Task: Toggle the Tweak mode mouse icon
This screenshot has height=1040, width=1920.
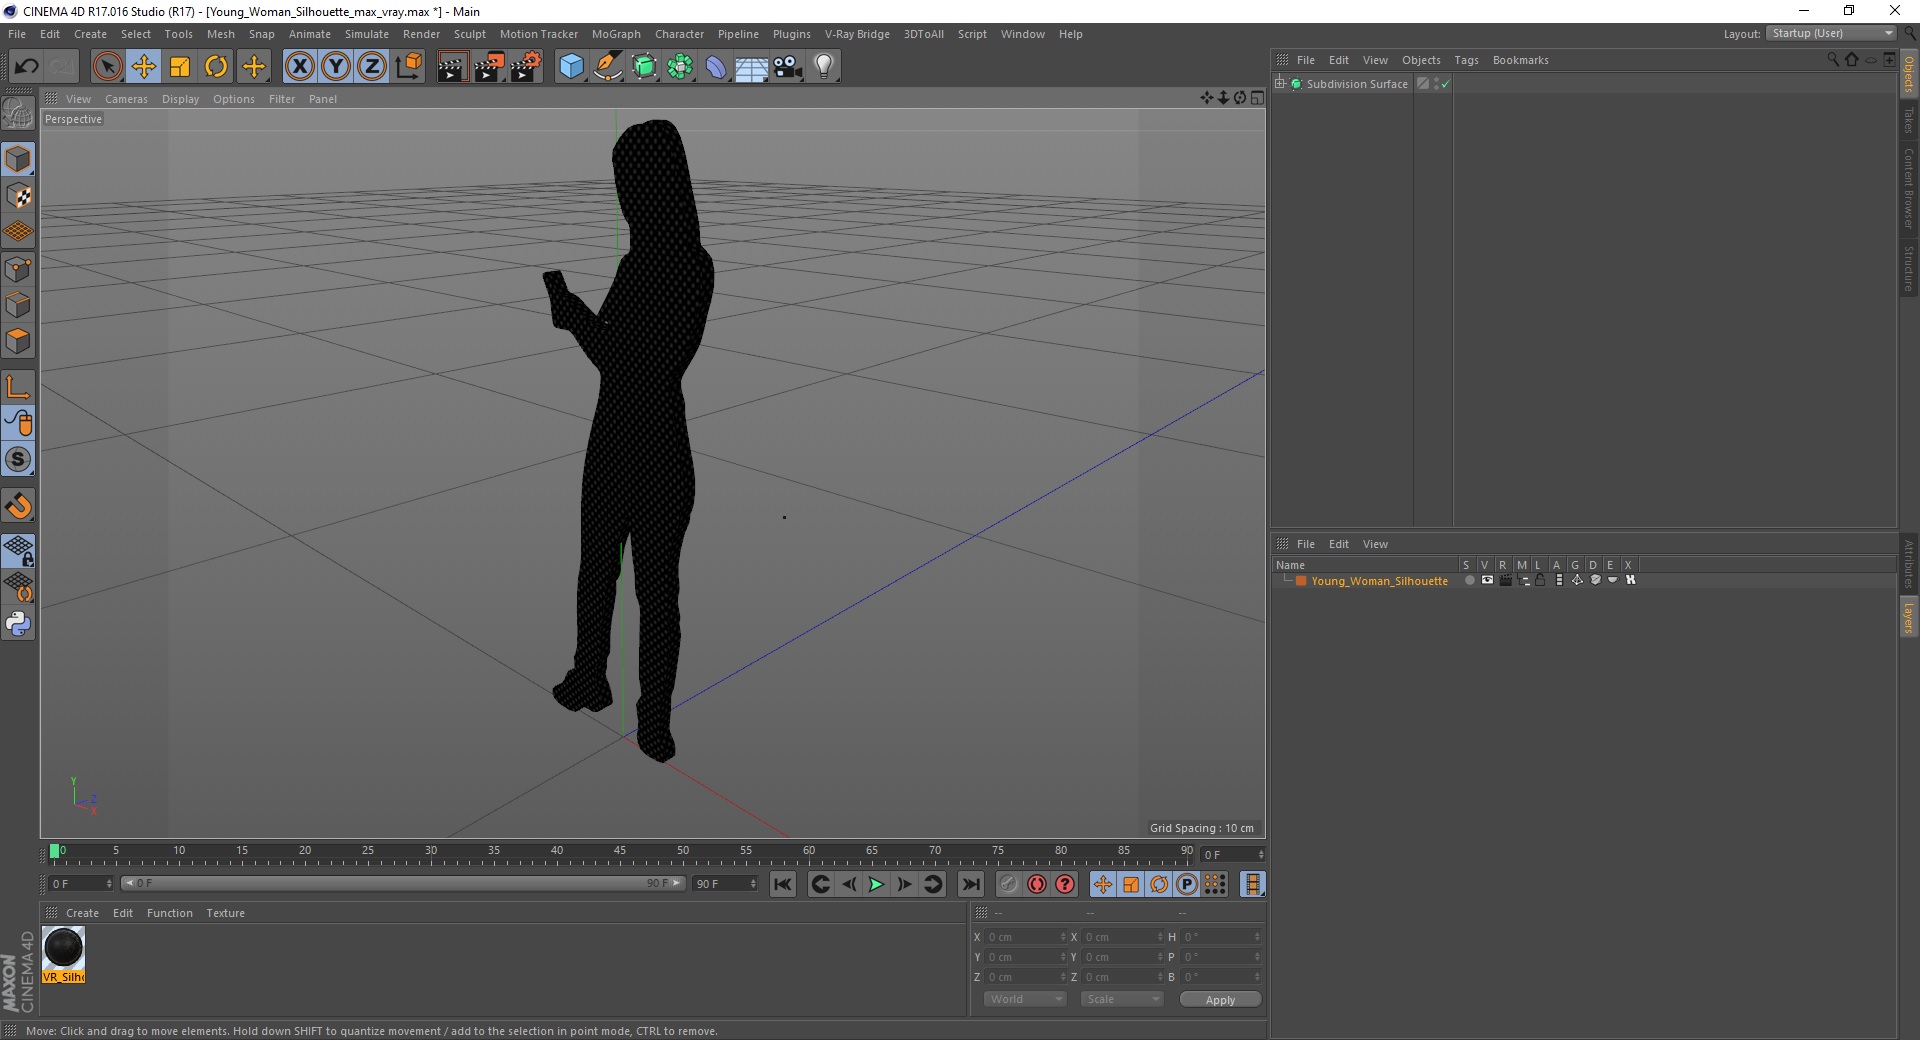Action: [18, 423]
